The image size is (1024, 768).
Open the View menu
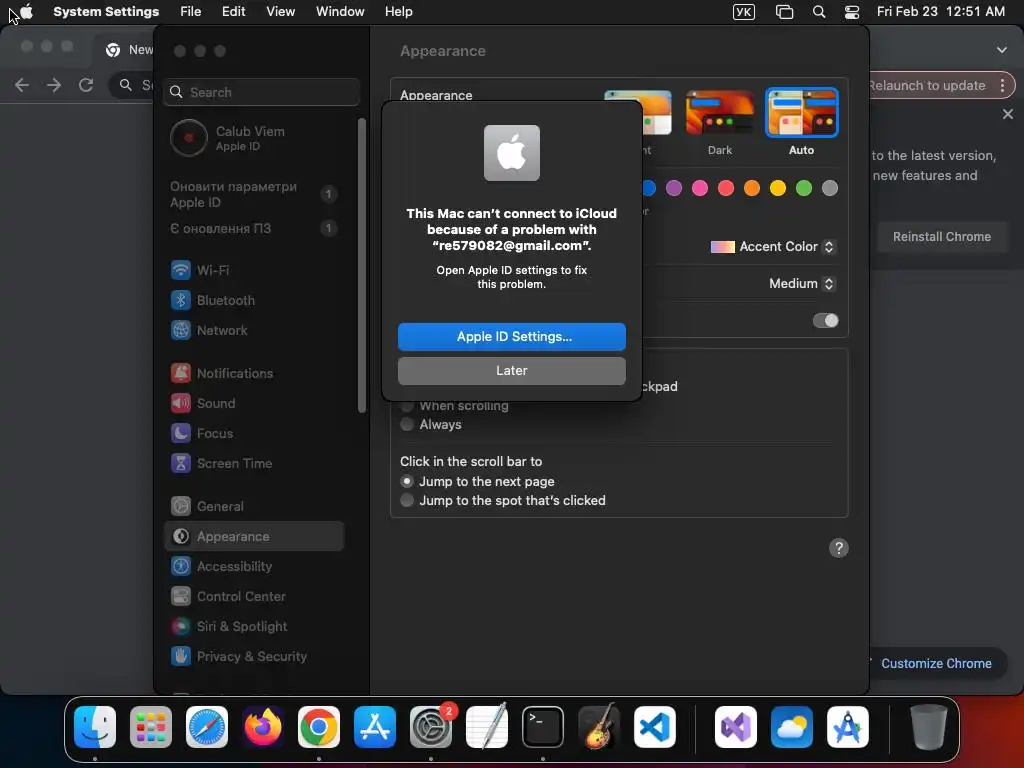[281, 12]
